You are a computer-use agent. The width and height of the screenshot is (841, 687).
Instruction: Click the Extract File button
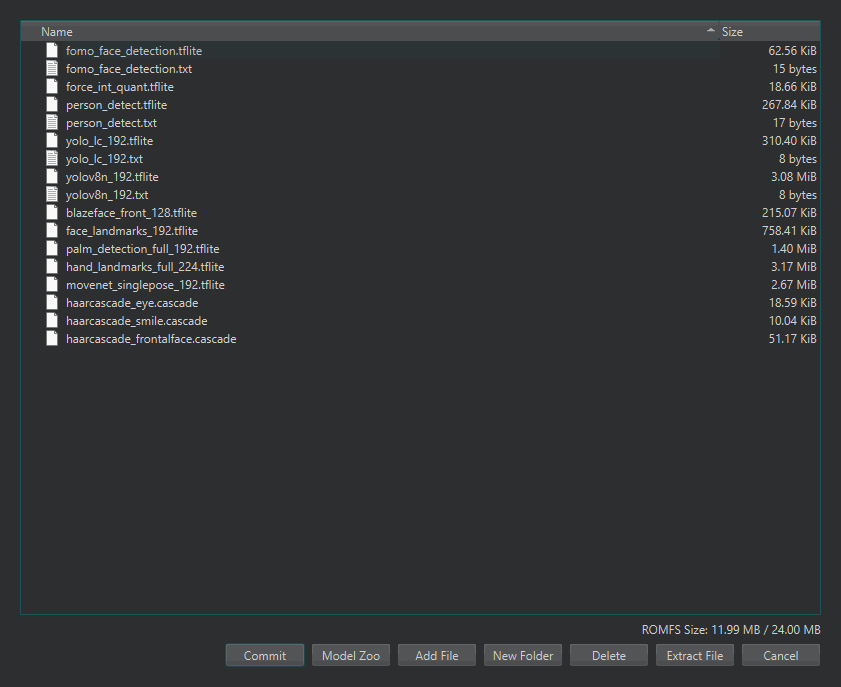(695, 655)
